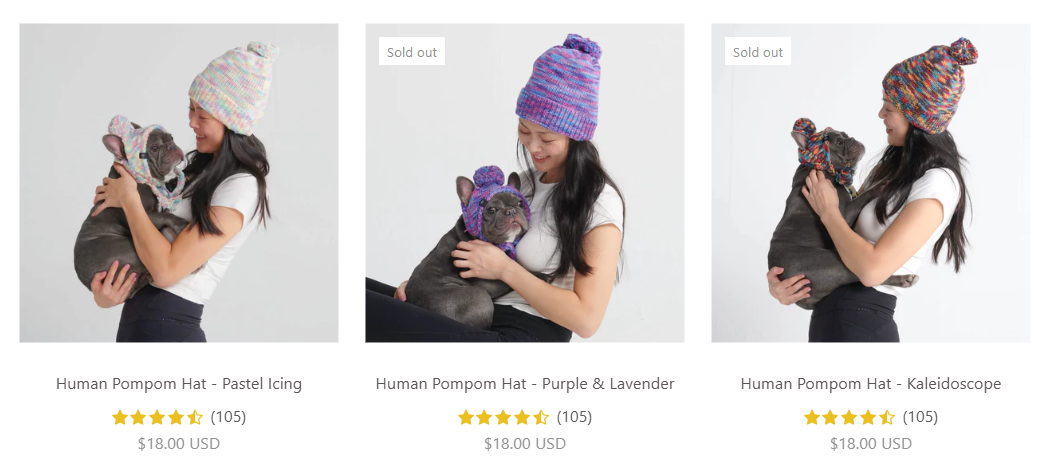Click the first star under Kaleidoscope hat
Image resolution: width=1047 pixels, height=474 pixels.
click(812, 417)
